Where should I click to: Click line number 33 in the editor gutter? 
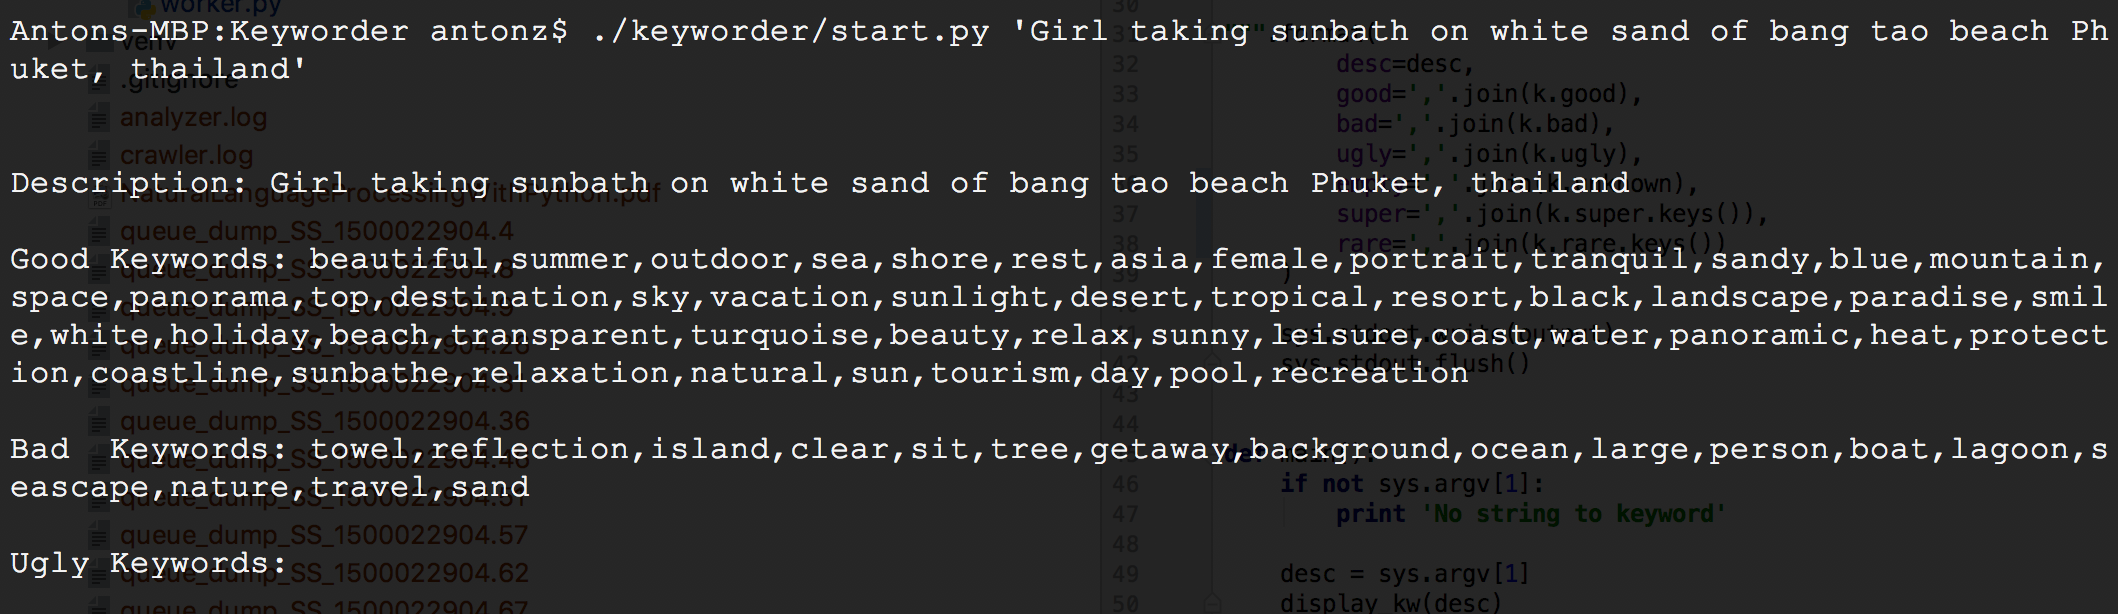click(x=1125, y=94)
